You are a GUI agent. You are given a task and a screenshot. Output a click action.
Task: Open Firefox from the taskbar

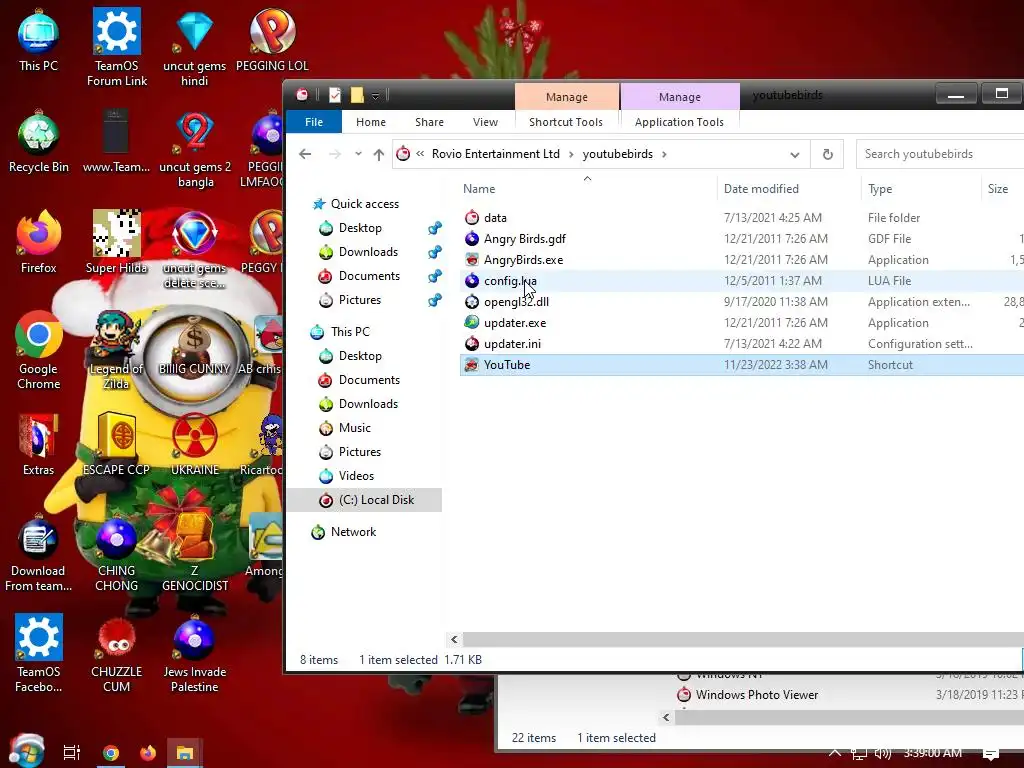click(x=148, y=753)
